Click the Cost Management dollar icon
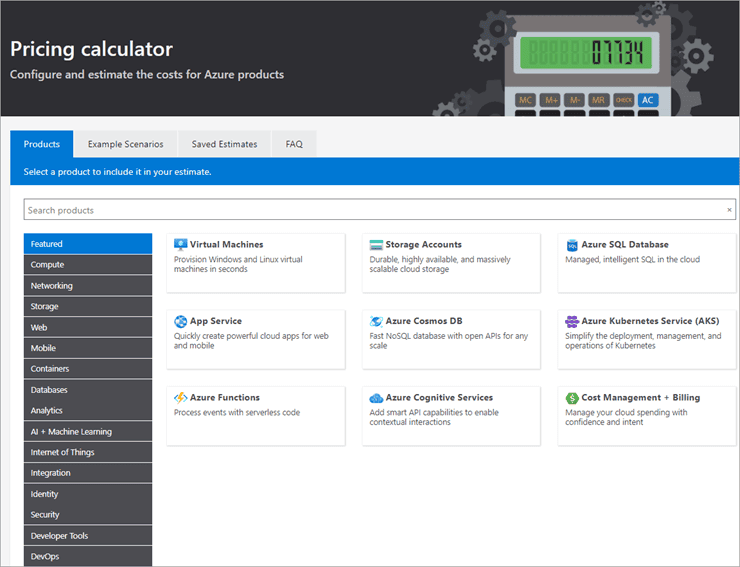 [572, 398]
